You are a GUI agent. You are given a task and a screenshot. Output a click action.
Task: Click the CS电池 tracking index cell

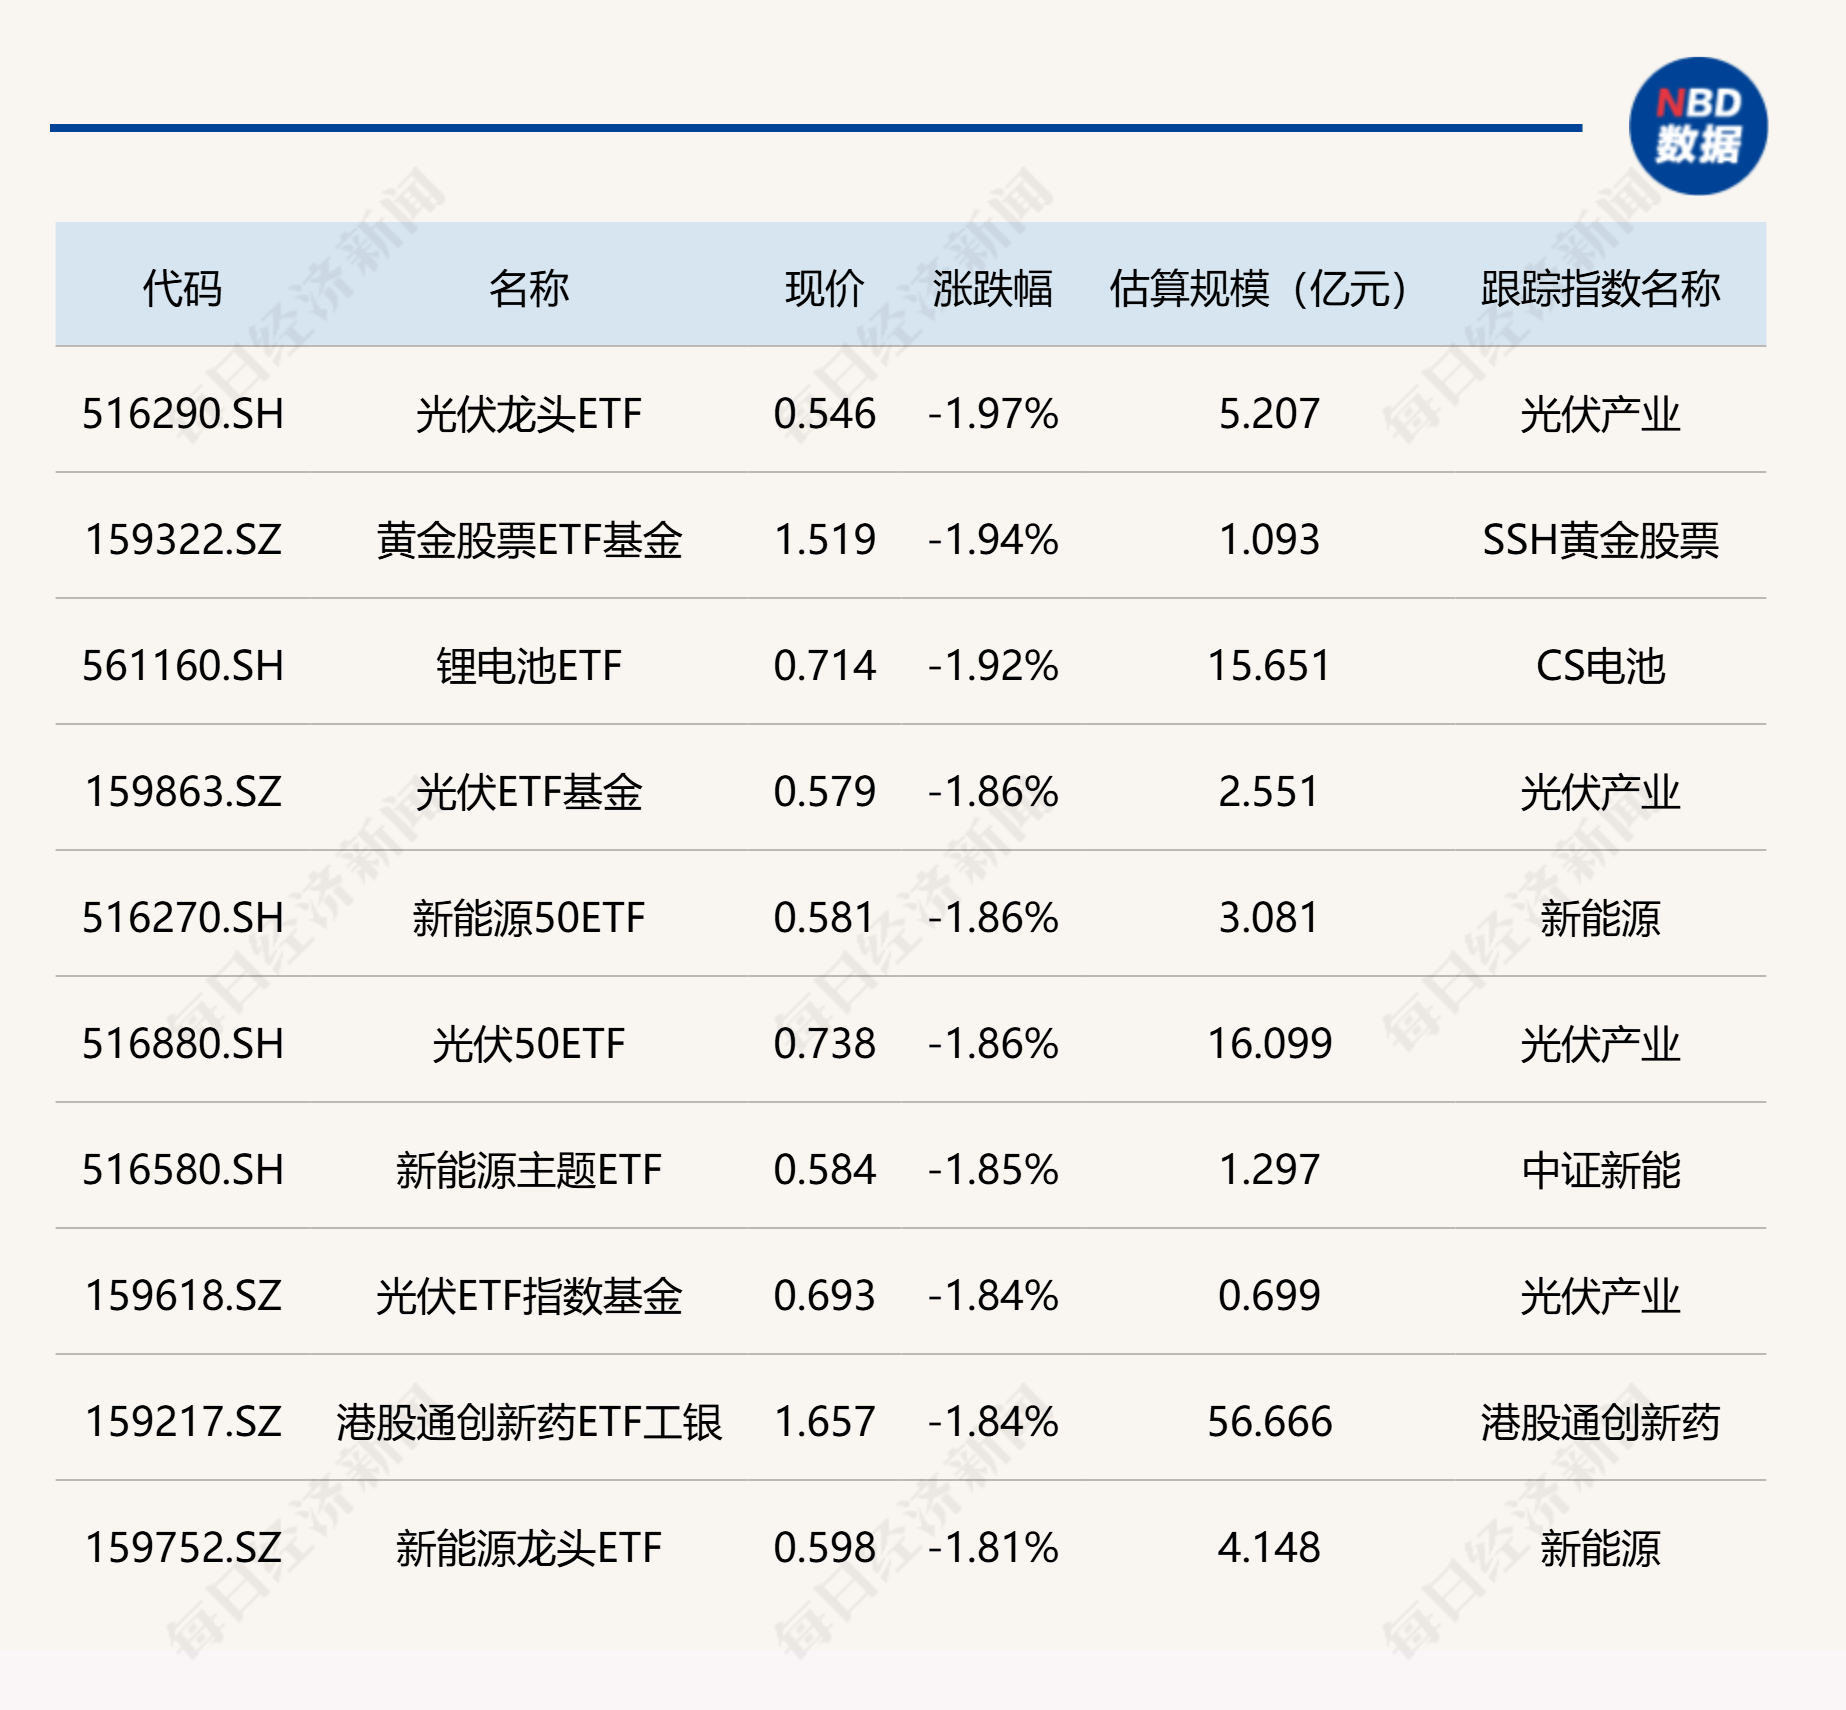click(1599, 666)
